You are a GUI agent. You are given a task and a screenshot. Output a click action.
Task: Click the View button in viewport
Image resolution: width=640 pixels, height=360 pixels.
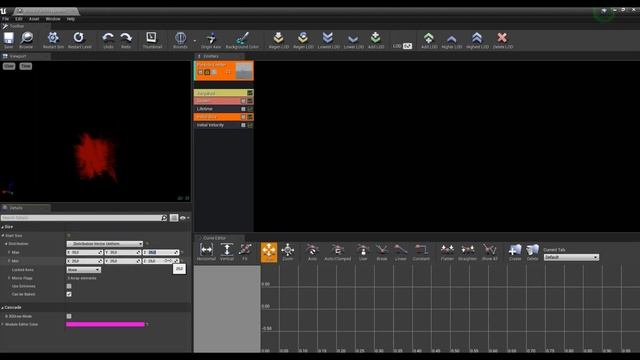point(9,66)
